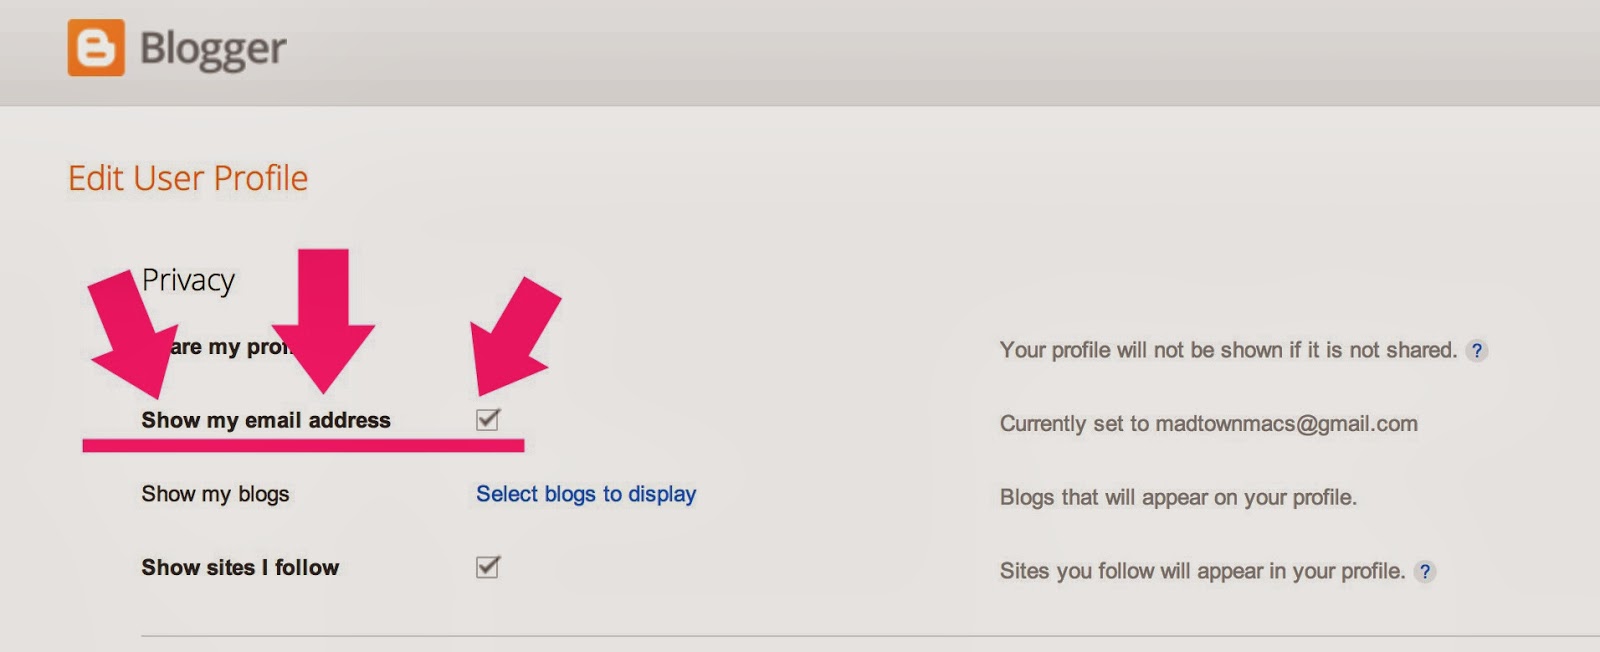
Task: Click the pink underline beneath email row
Action: [303, 445]
